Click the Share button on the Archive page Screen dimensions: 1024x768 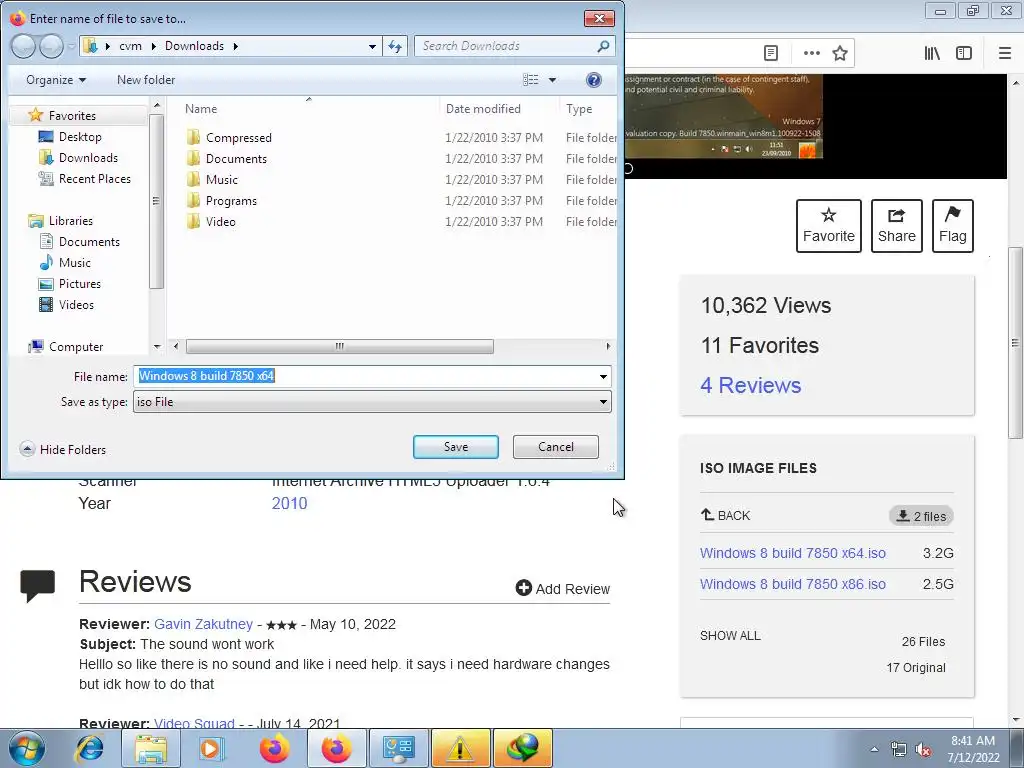(897, 226)
